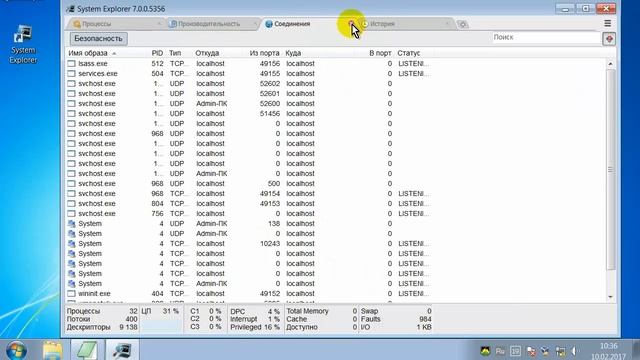Open System Explorer desktop shortcut

tap(23, 45)
